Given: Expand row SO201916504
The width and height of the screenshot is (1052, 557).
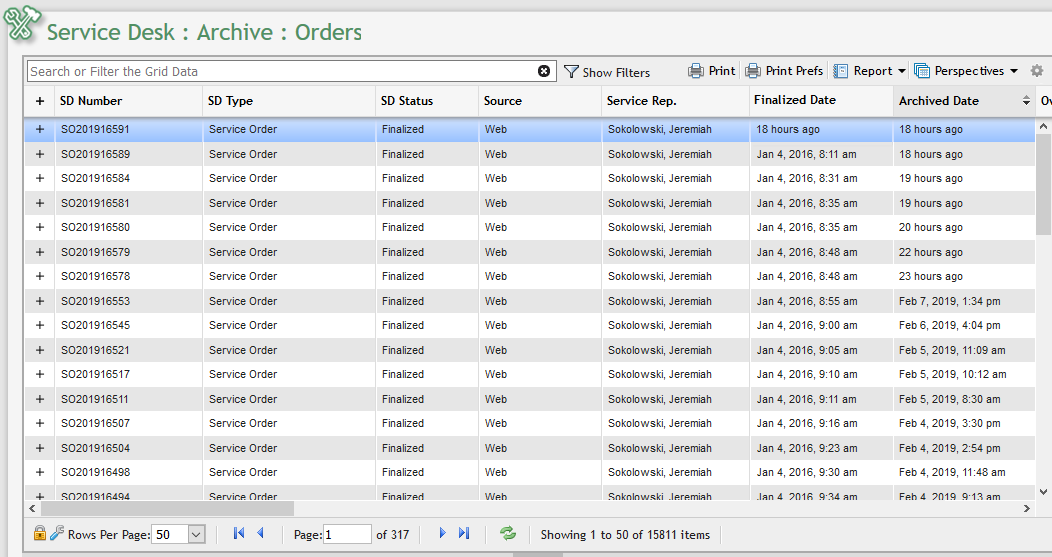Looking at the screenshot, I should [x=40, y=448].
